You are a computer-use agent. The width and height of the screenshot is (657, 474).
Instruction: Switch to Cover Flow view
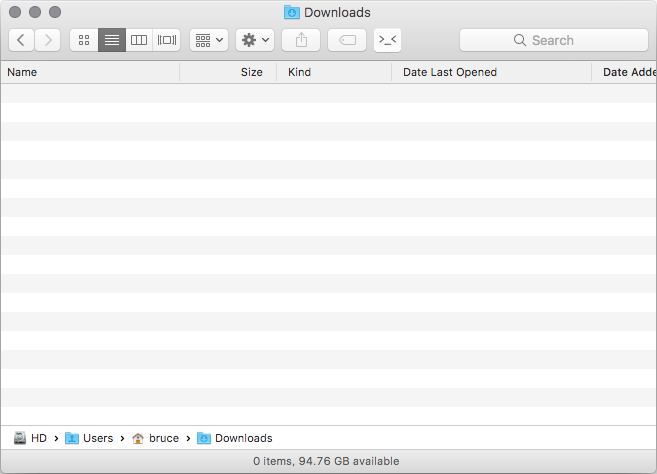[167, 40]
